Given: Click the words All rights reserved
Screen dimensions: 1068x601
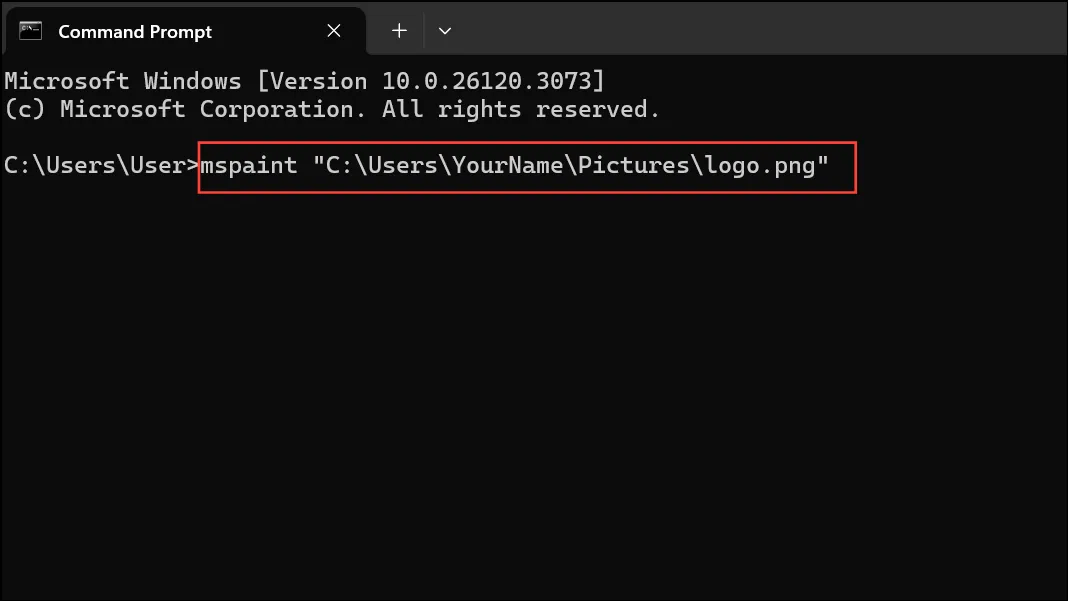Looking at the screenshot, I should click(x=520, y=109).
